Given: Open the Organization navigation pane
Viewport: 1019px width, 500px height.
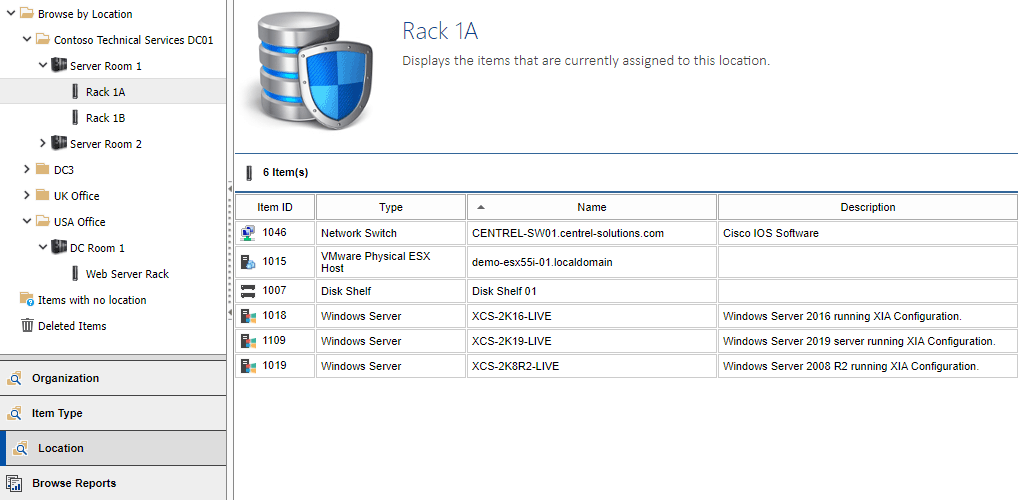Looking at the screenshot, I should [x=65, y=378].
